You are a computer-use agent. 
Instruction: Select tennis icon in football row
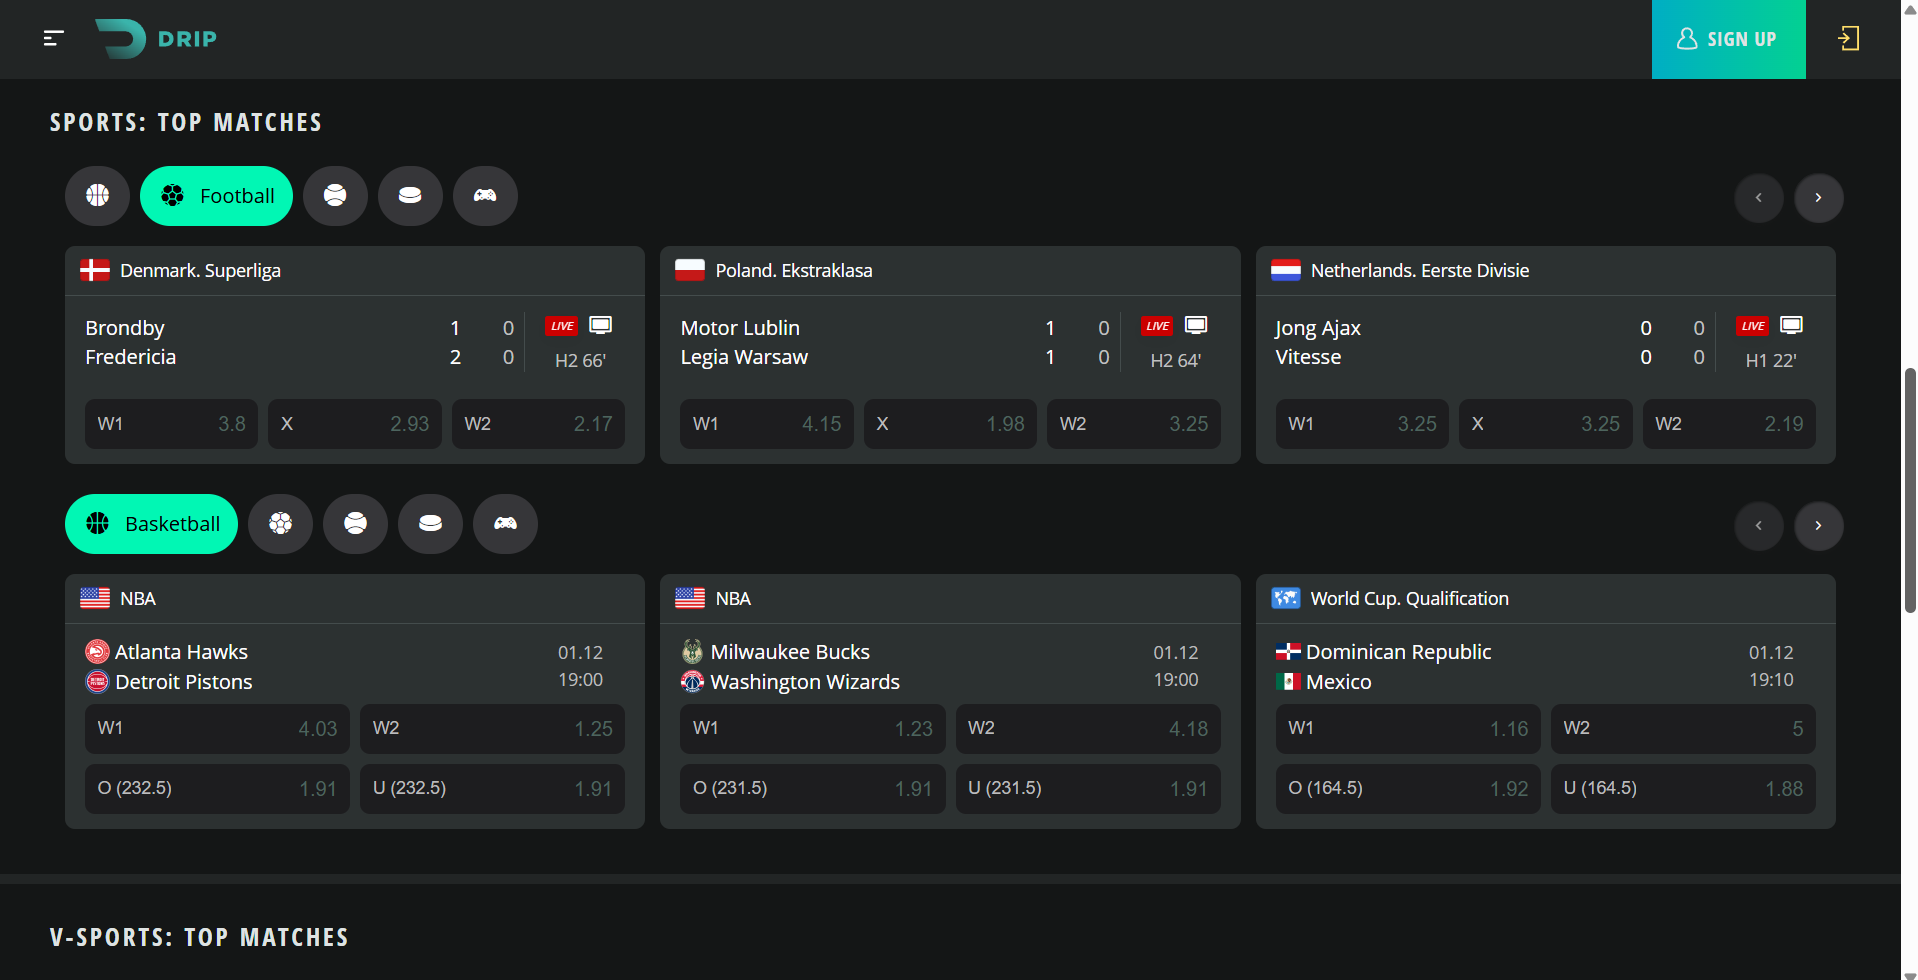click(335, 196)
